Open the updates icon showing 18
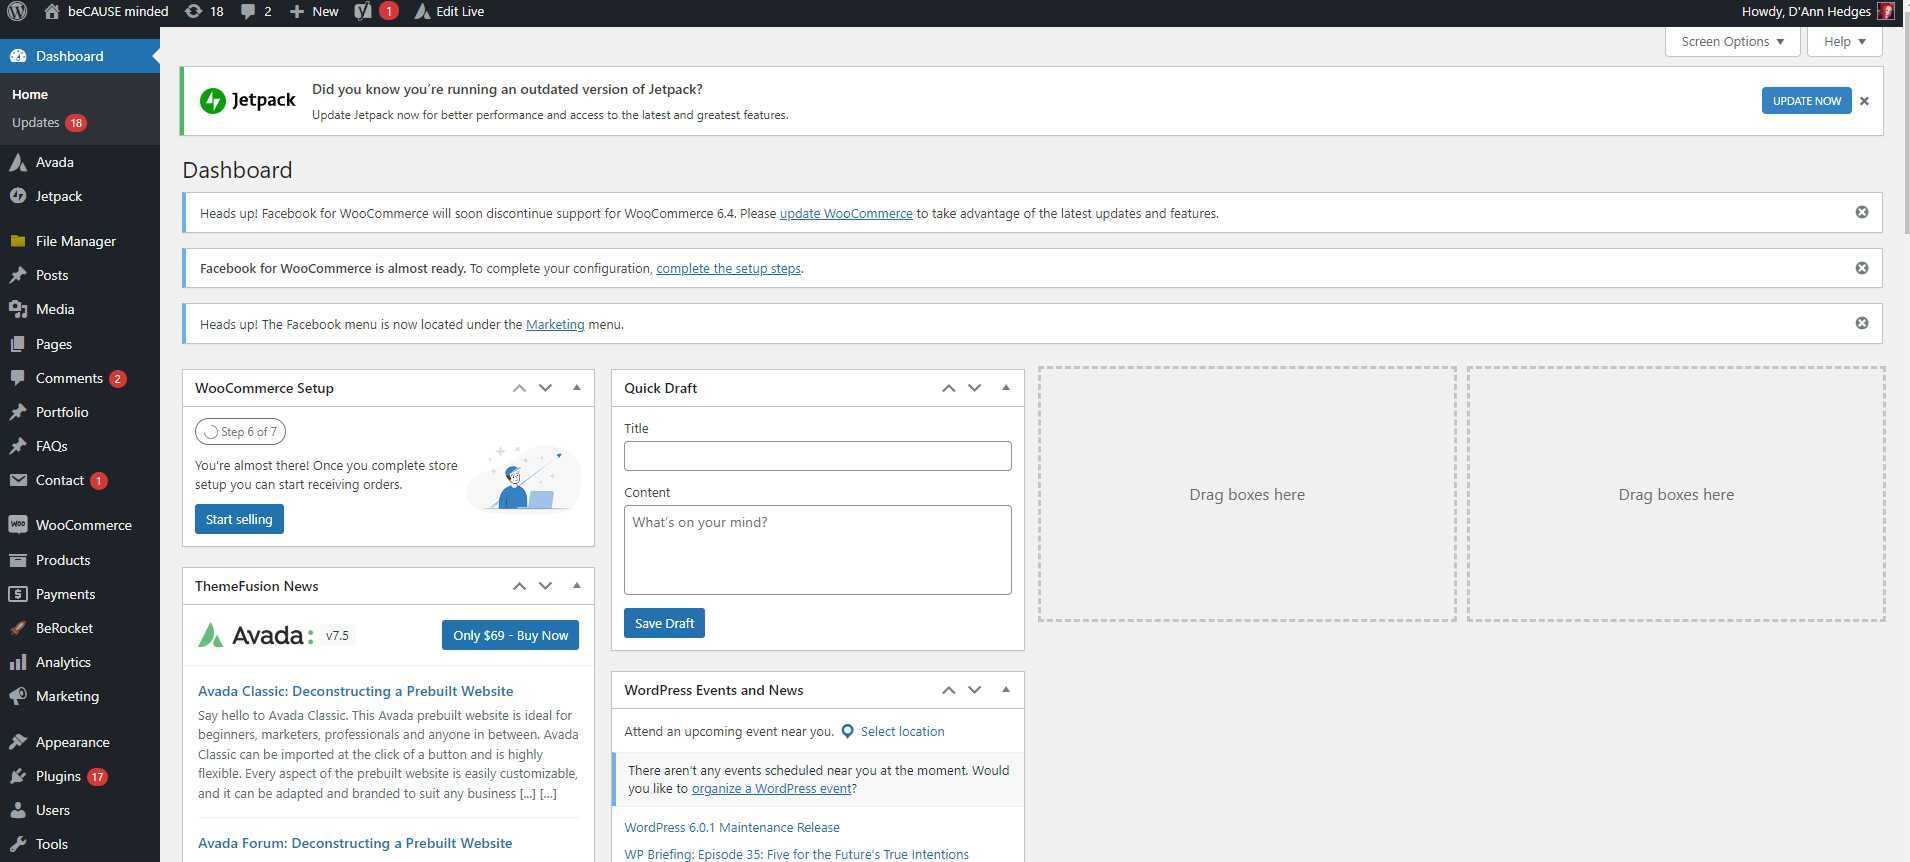Image resolution: width=1910 pixels, height=862 pixels. point(204,12)
